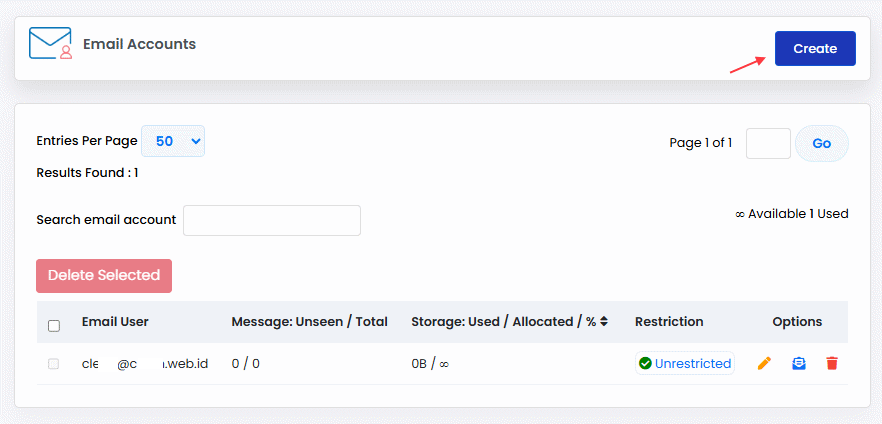Click the Email Accounts envelope icon
Viewport: 882px width, 424px height.
pos(51,43)
